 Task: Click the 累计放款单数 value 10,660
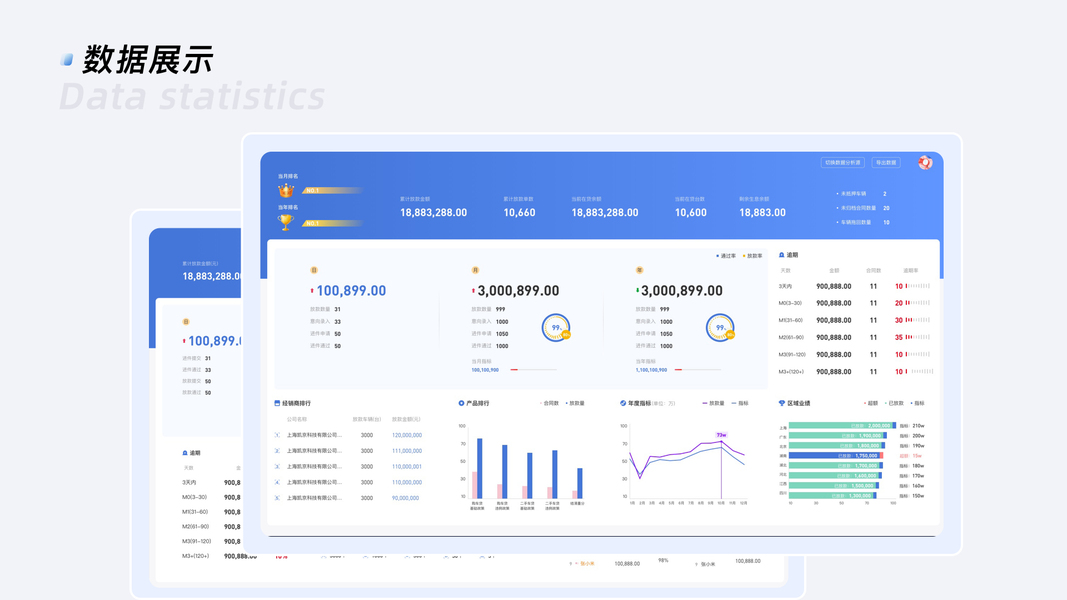coord(519,213)
